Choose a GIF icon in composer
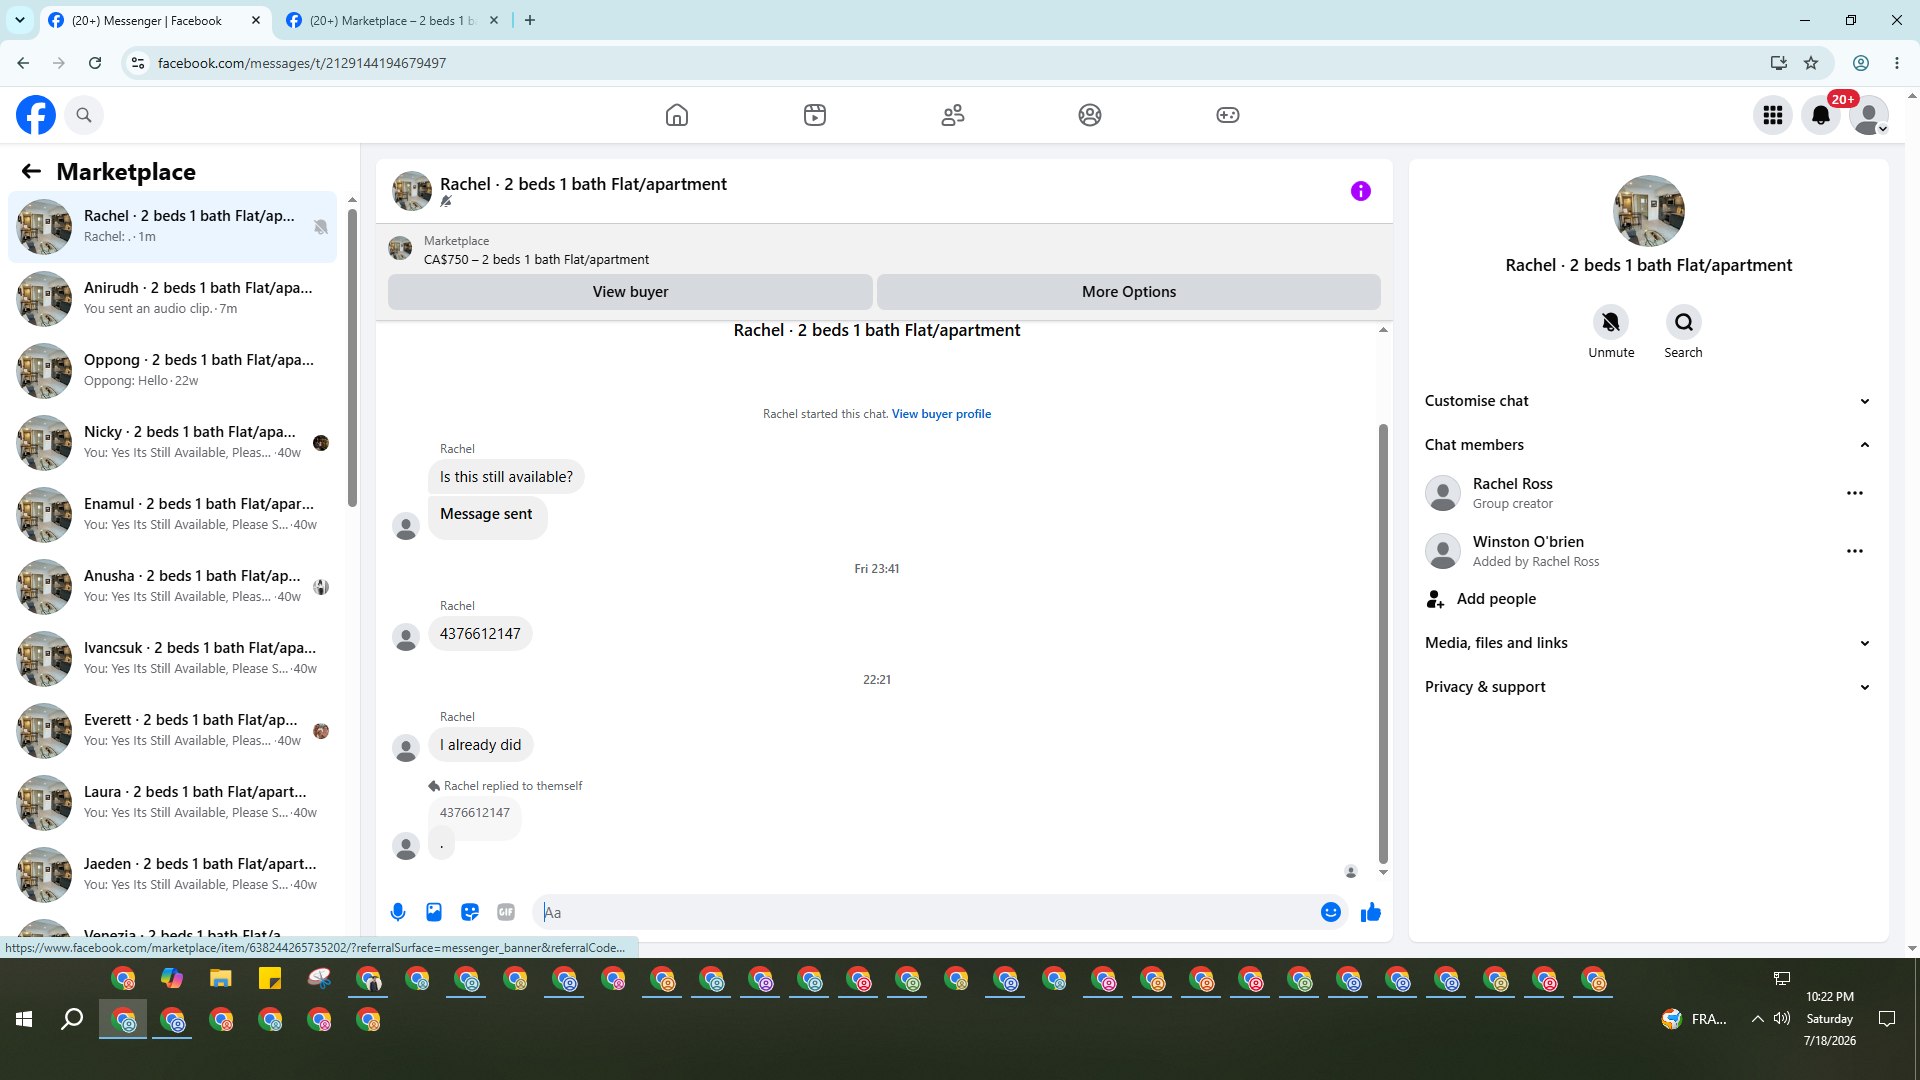The image size is (1920, 1080). tap(506, 912)
